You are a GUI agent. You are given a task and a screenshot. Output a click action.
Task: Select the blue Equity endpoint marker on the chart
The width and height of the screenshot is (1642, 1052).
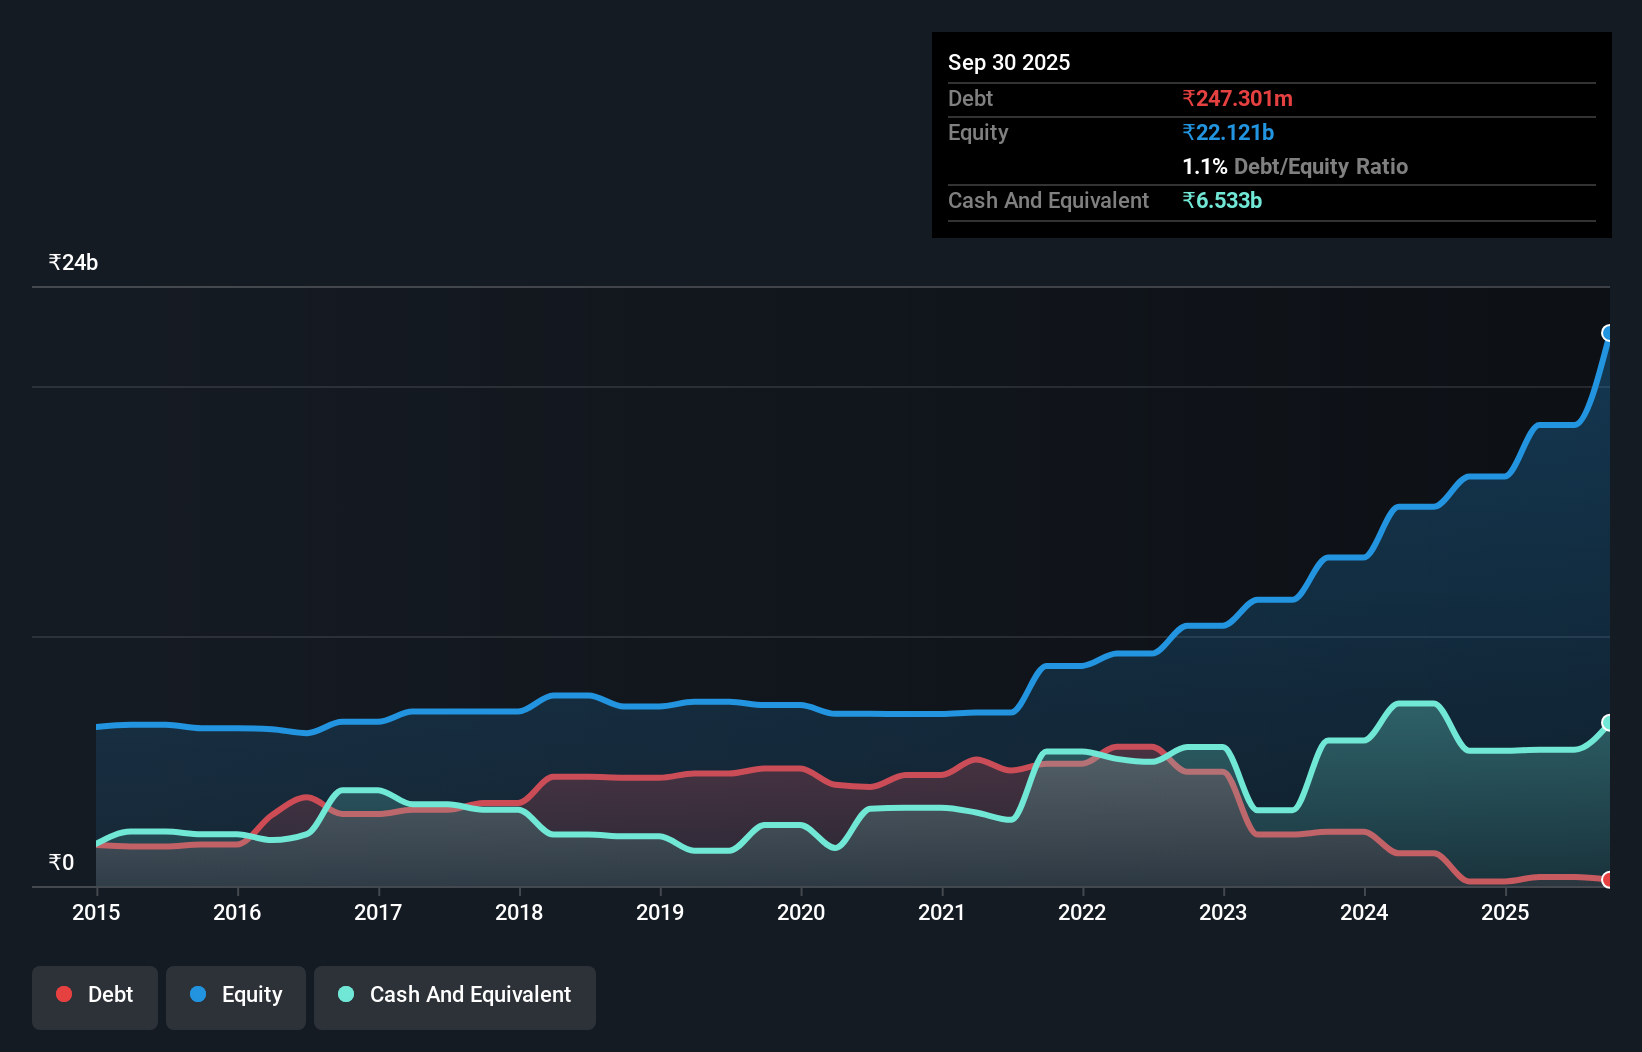(1608, 333)
